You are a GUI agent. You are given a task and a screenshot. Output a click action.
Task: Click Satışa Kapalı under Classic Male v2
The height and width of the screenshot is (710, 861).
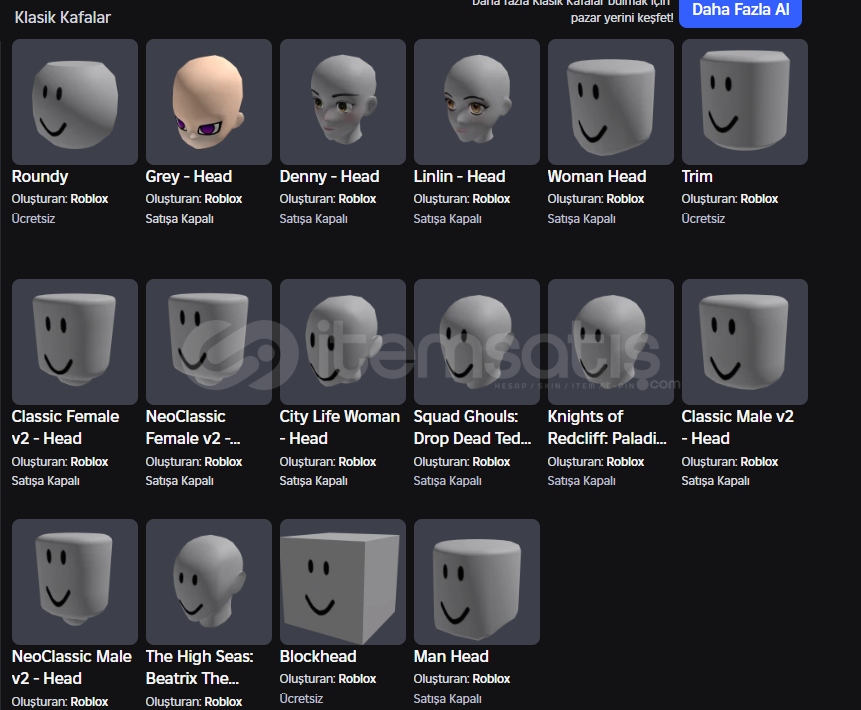[715, 480]
